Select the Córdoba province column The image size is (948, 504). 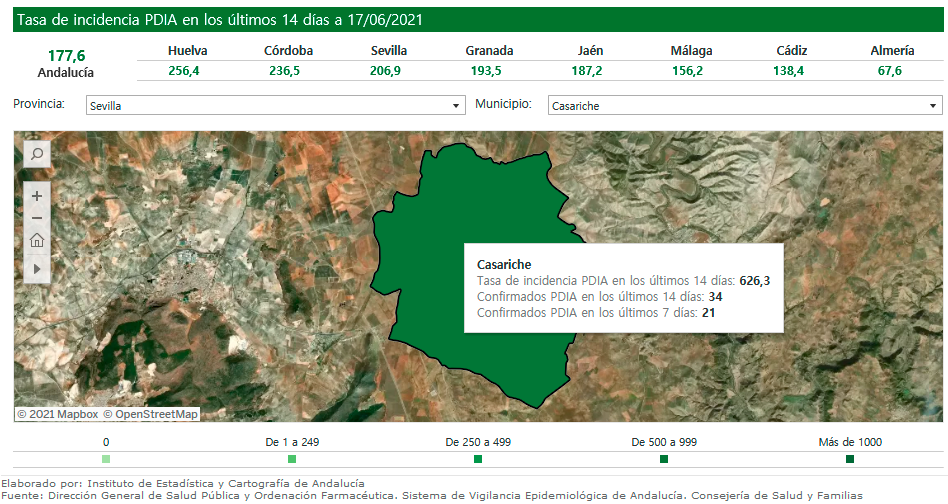coord(288,51)
